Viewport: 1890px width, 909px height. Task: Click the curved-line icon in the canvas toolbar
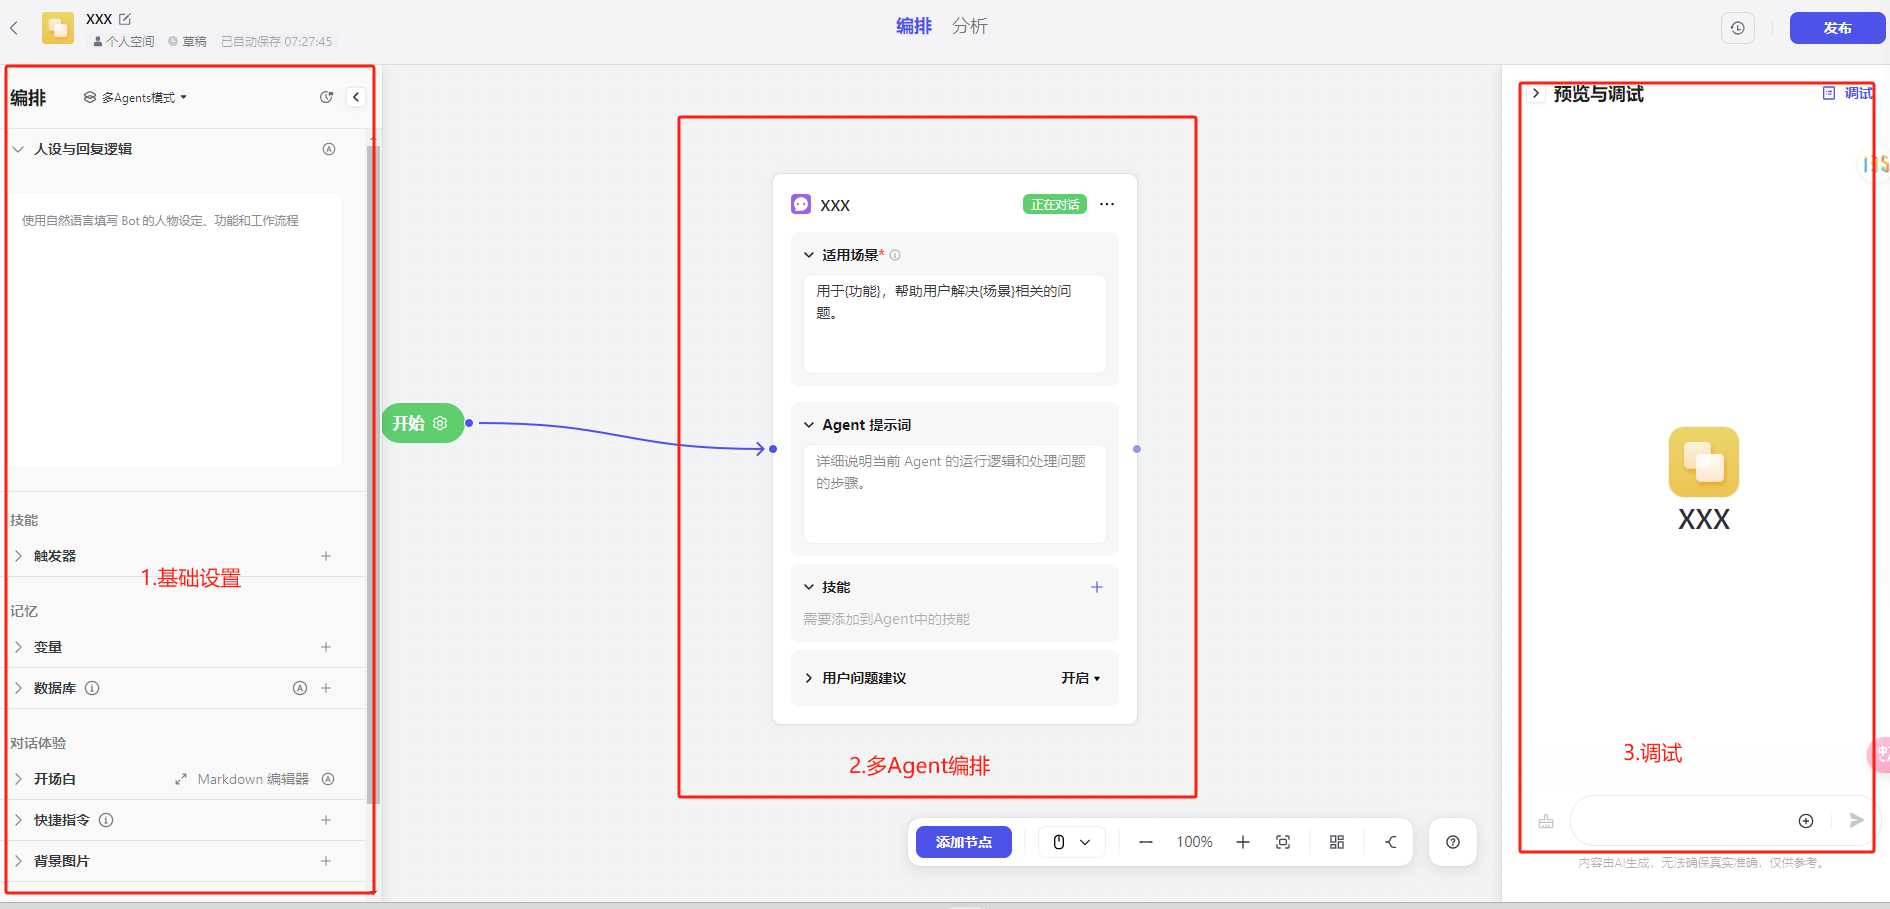[1391, 842]
